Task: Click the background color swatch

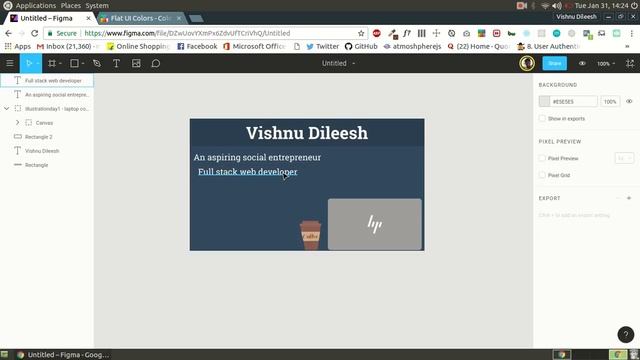Action: [x=544, y=101]
